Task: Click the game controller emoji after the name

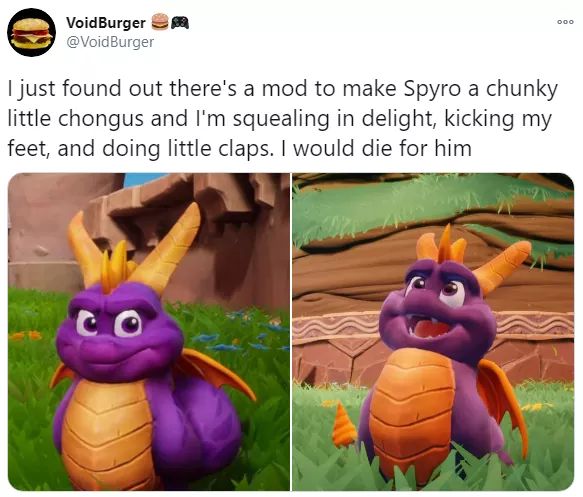Action: point(180,22)
